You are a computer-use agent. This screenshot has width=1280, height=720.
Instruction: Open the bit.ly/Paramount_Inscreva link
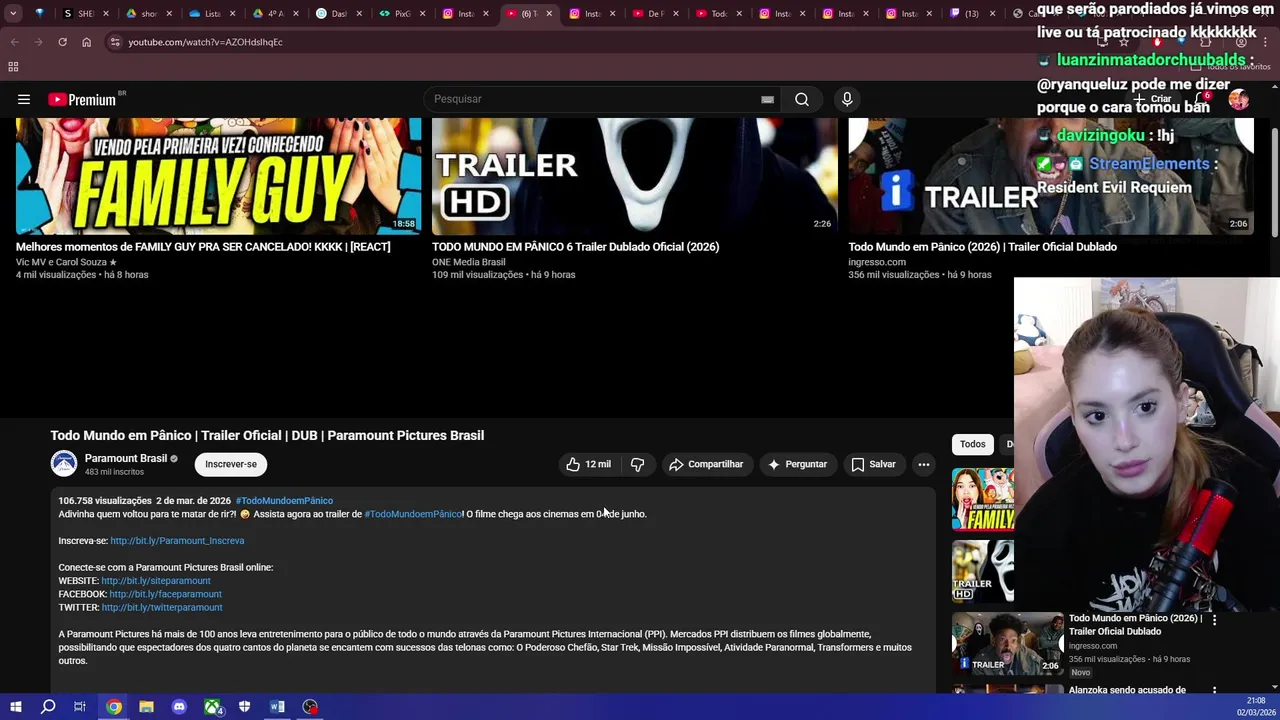tap(177, 541)
